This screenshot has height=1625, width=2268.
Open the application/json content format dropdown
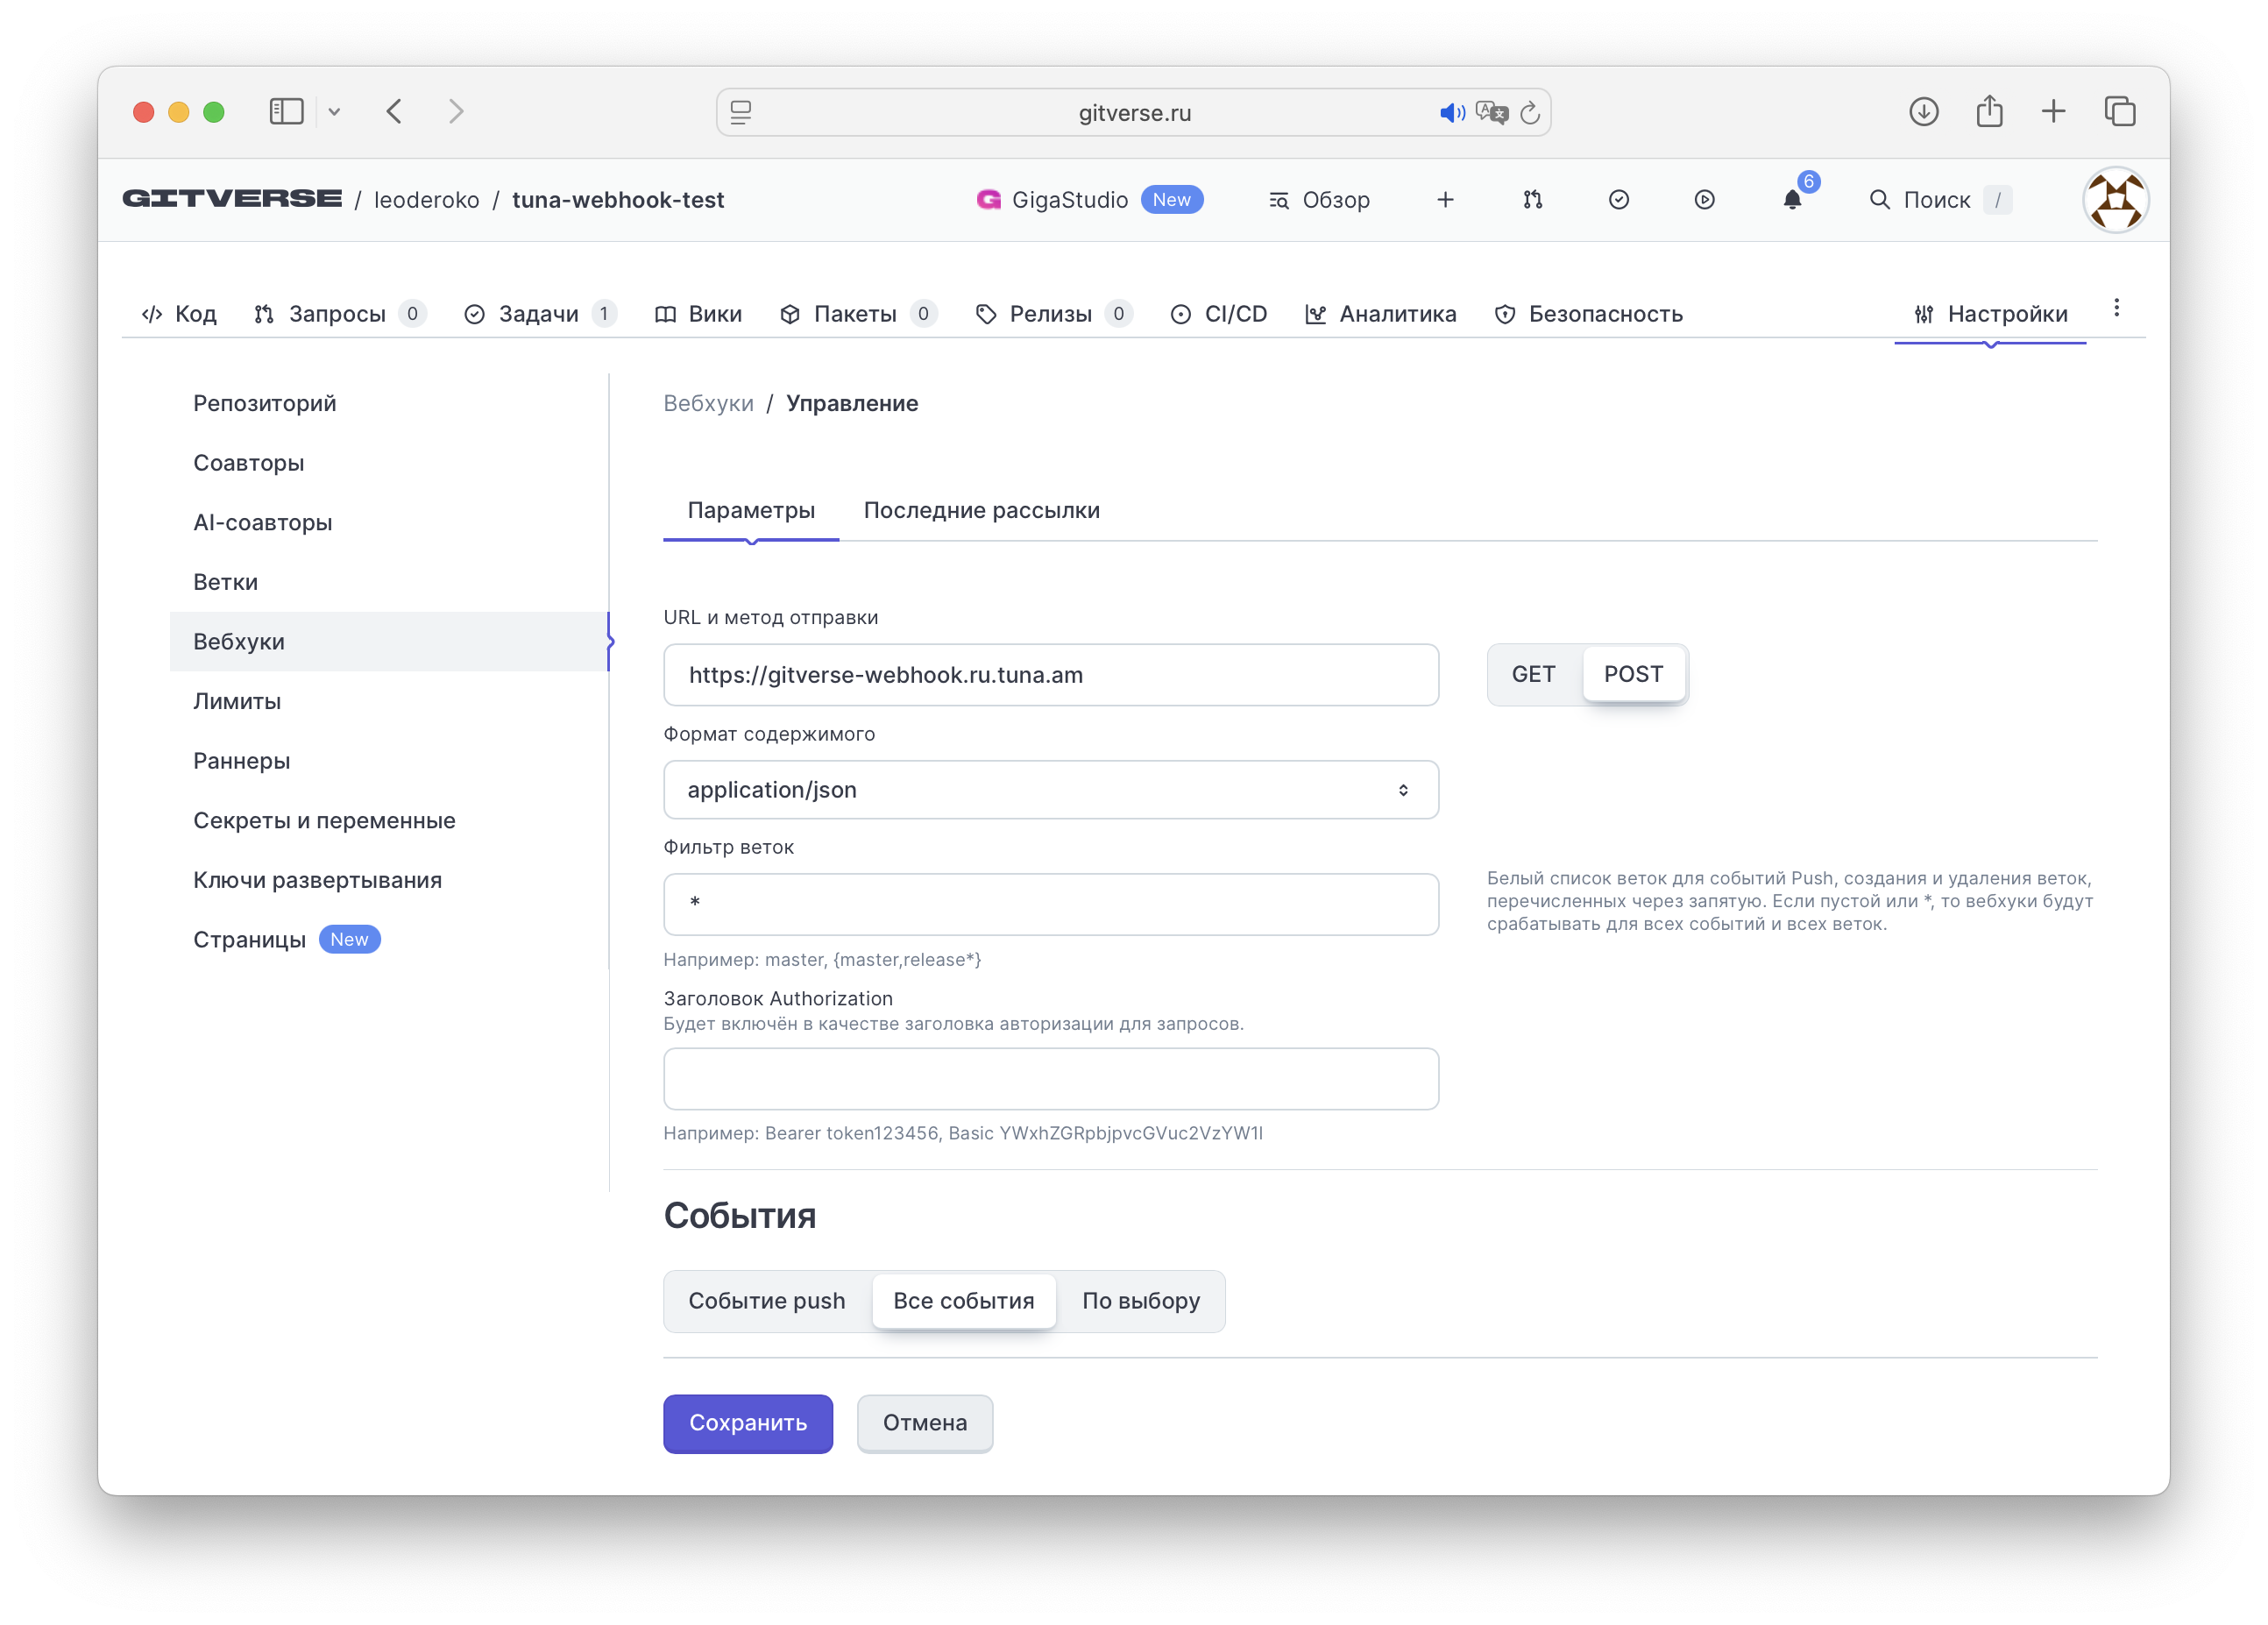1051,790
